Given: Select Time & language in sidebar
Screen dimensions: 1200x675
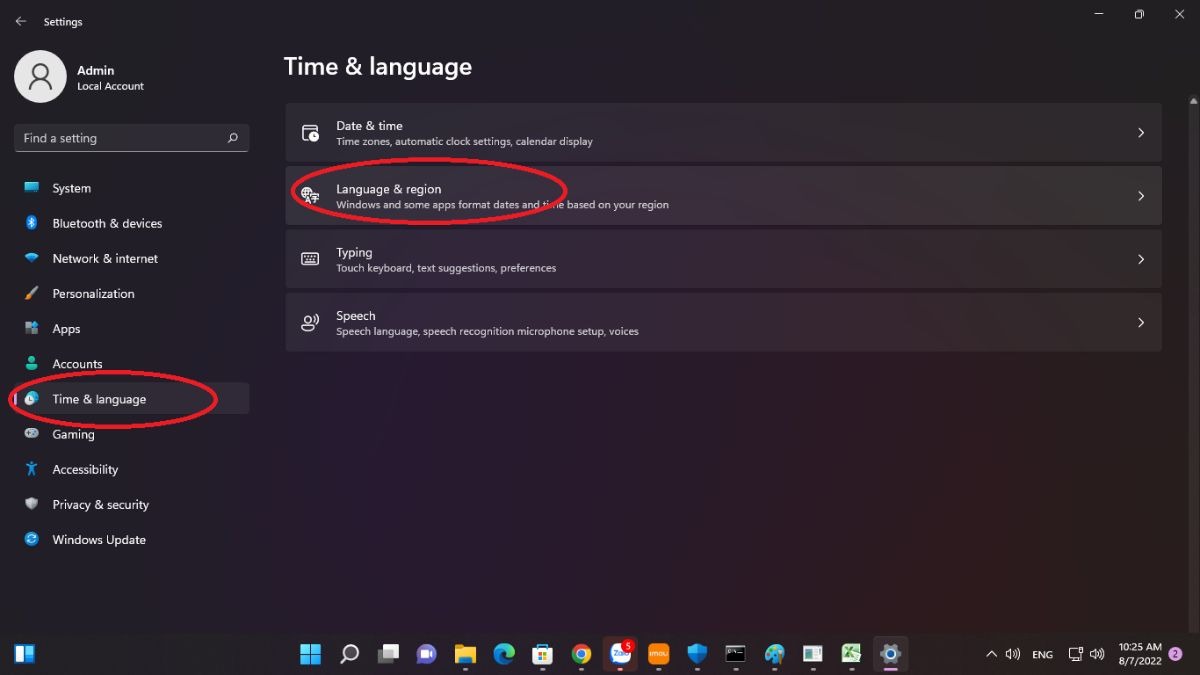Looking at the screenshot, I should (132, 399).
